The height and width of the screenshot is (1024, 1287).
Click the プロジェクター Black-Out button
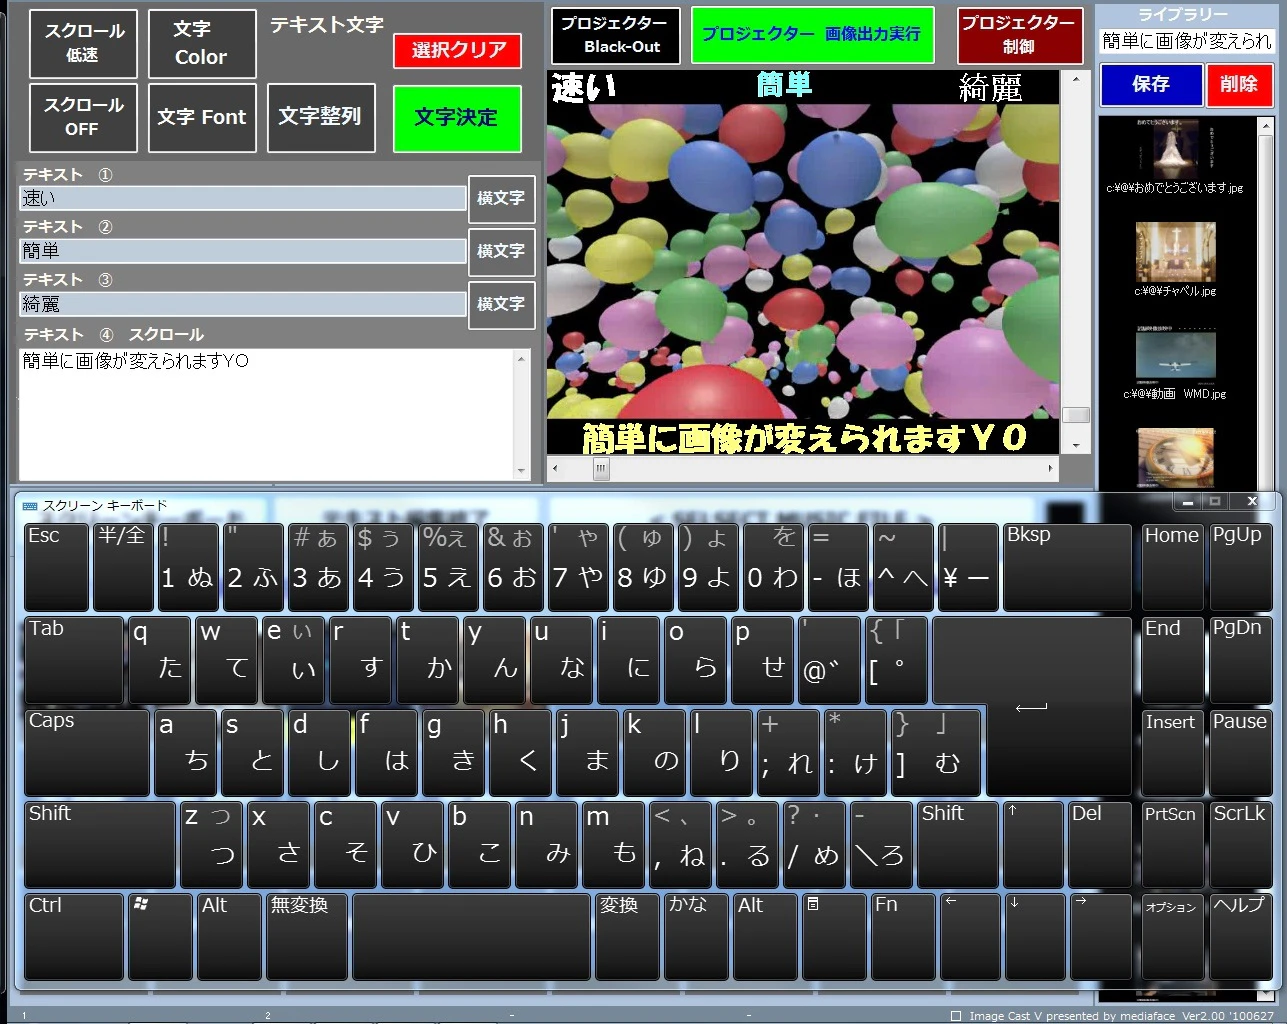[x=616, y=35]
